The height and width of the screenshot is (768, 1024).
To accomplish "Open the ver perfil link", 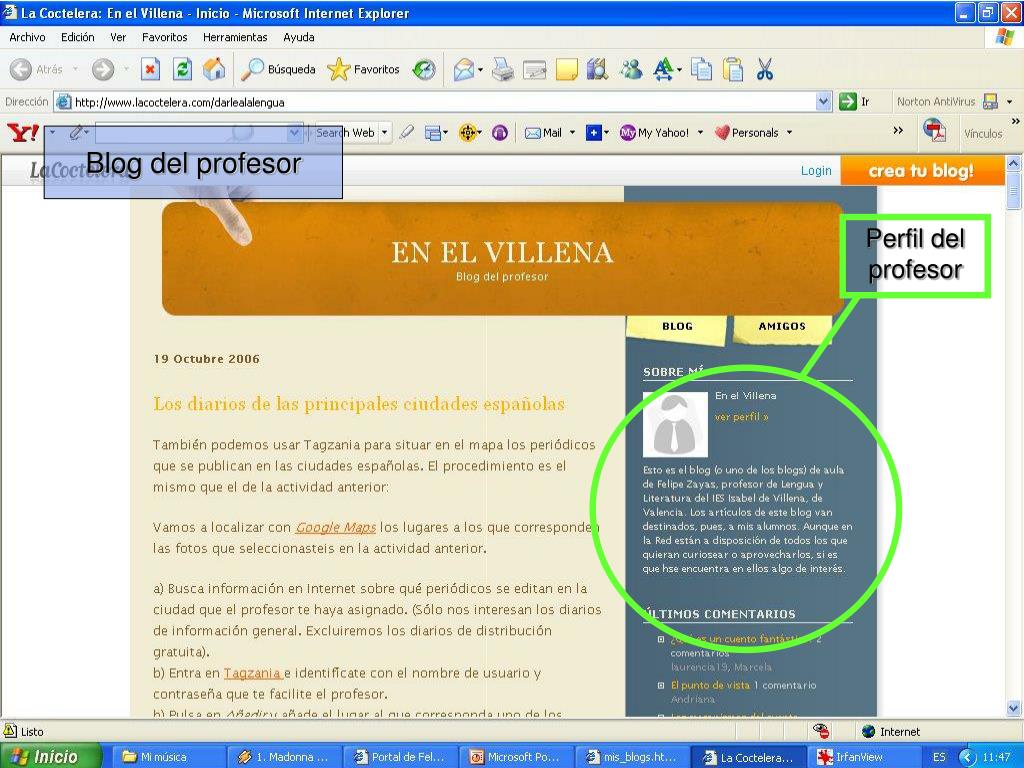I will [x=742, y=417].
